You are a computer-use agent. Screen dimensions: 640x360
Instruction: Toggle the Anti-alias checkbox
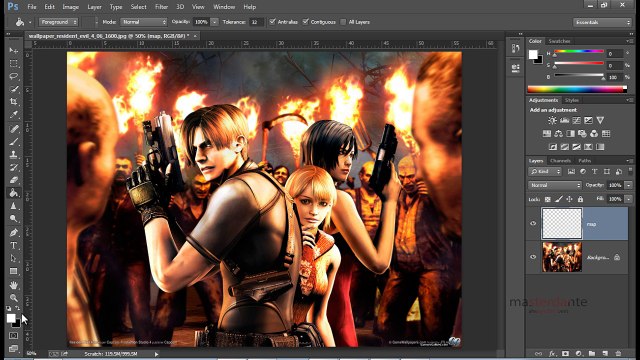[272, 22]
